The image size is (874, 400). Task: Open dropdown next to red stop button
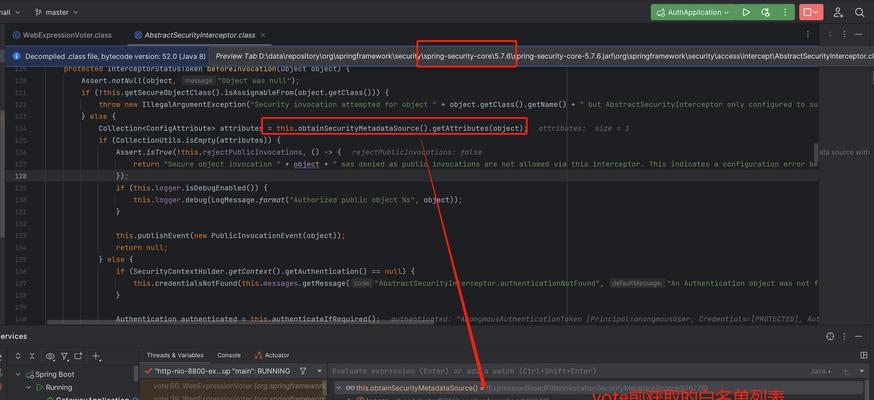pos(817,12)
